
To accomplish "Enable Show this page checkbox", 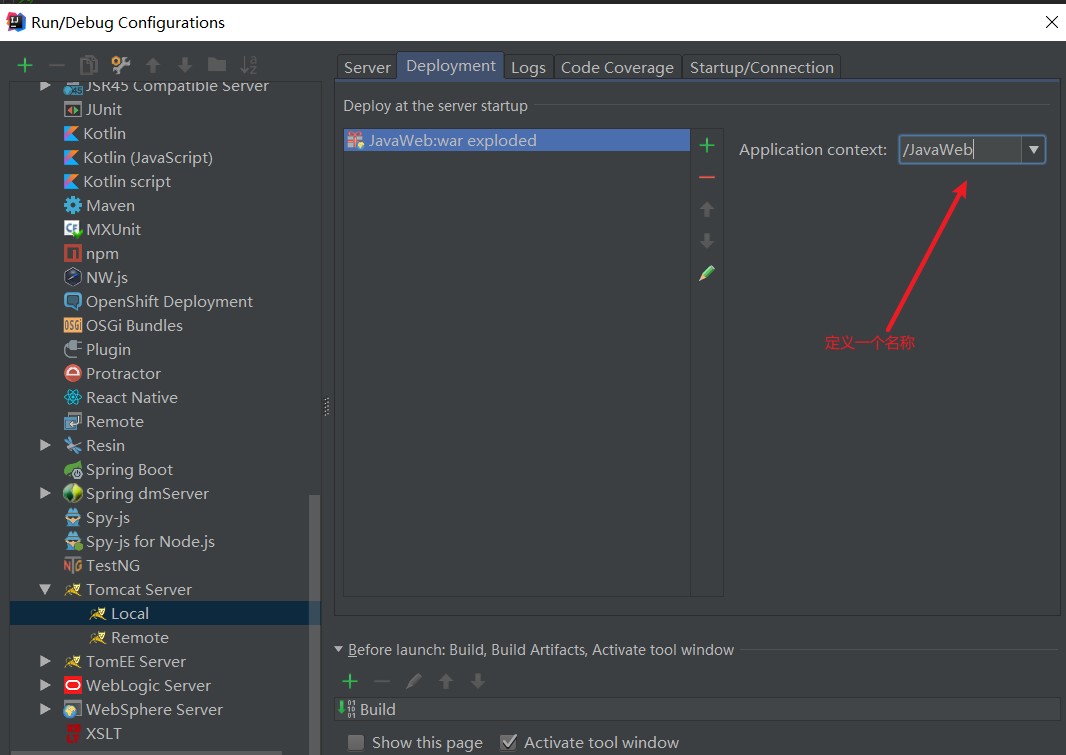I will click(356, 743).
